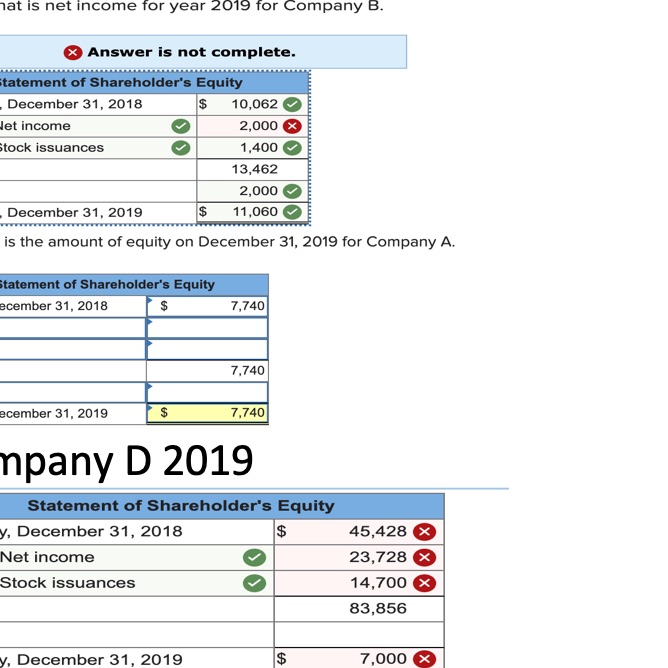Click red X next to 2,000 net income
Screen dimensions: 668x668
click(292, 126)
